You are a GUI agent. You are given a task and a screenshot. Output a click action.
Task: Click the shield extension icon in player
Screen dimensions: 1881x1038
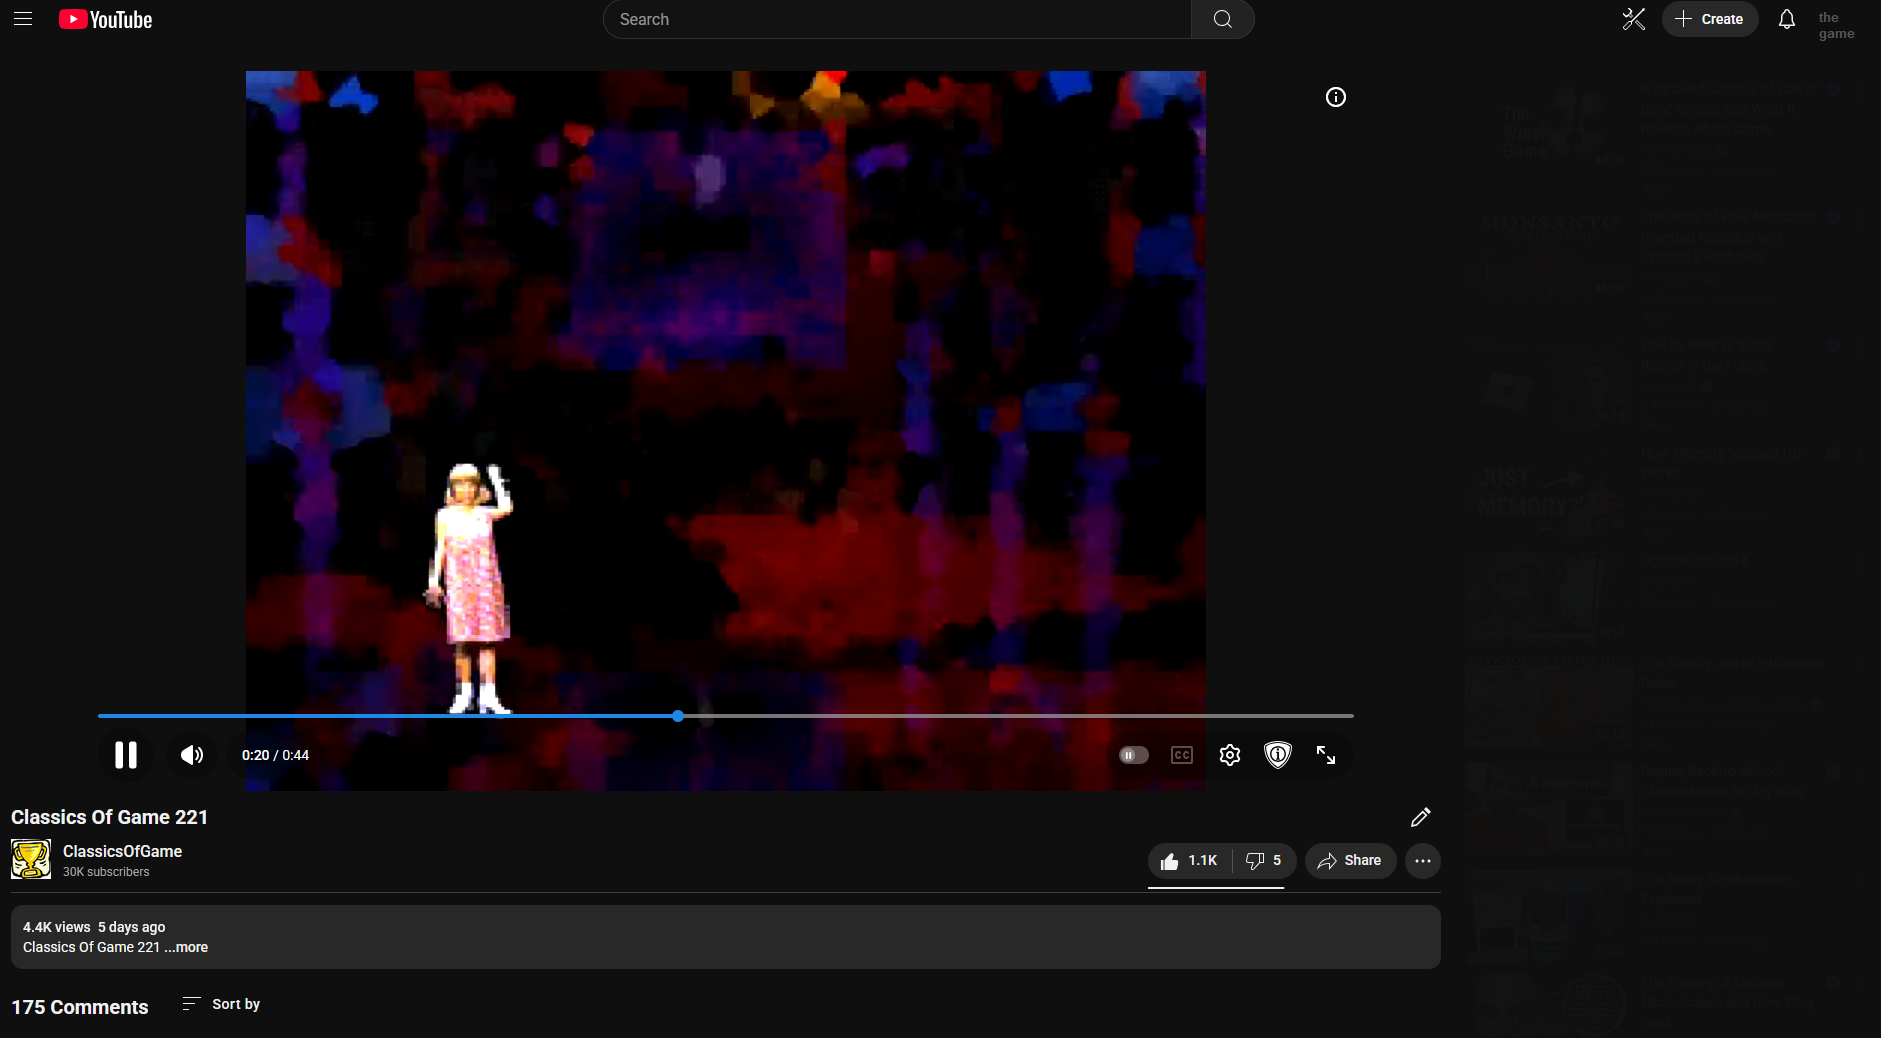click(1277, 755)
